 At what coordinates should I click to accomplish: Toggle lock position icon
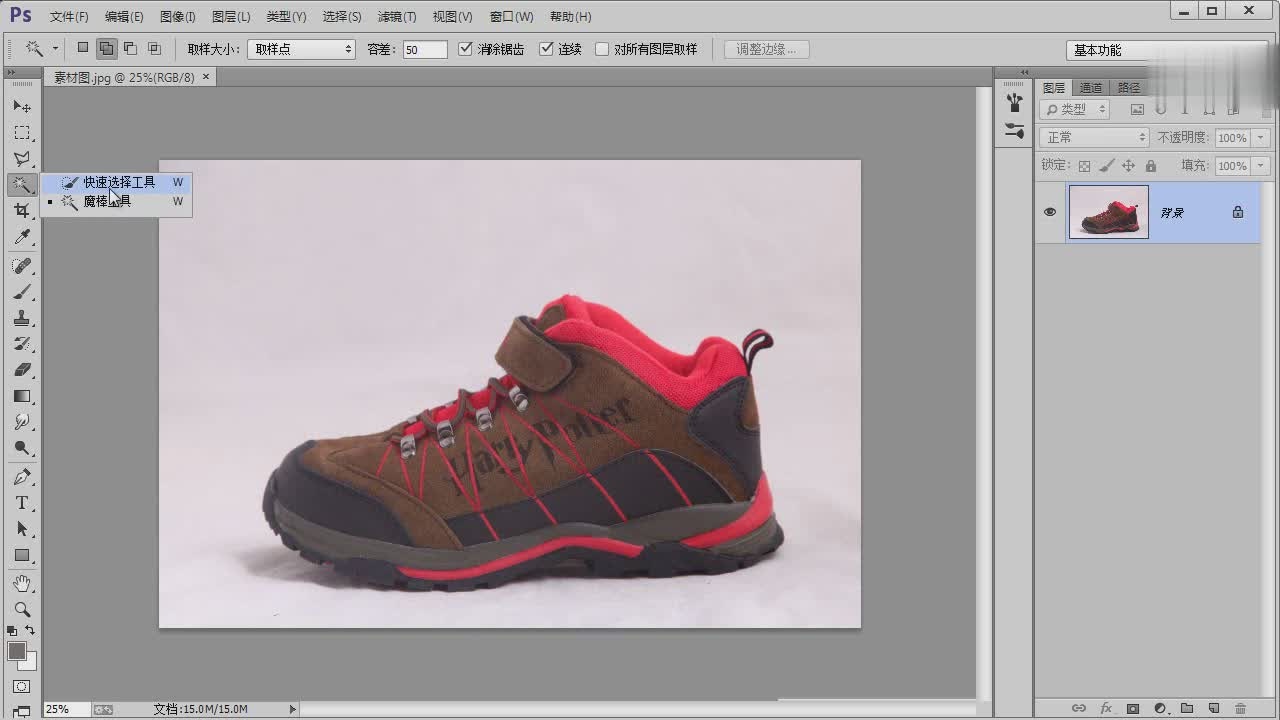1129,166
